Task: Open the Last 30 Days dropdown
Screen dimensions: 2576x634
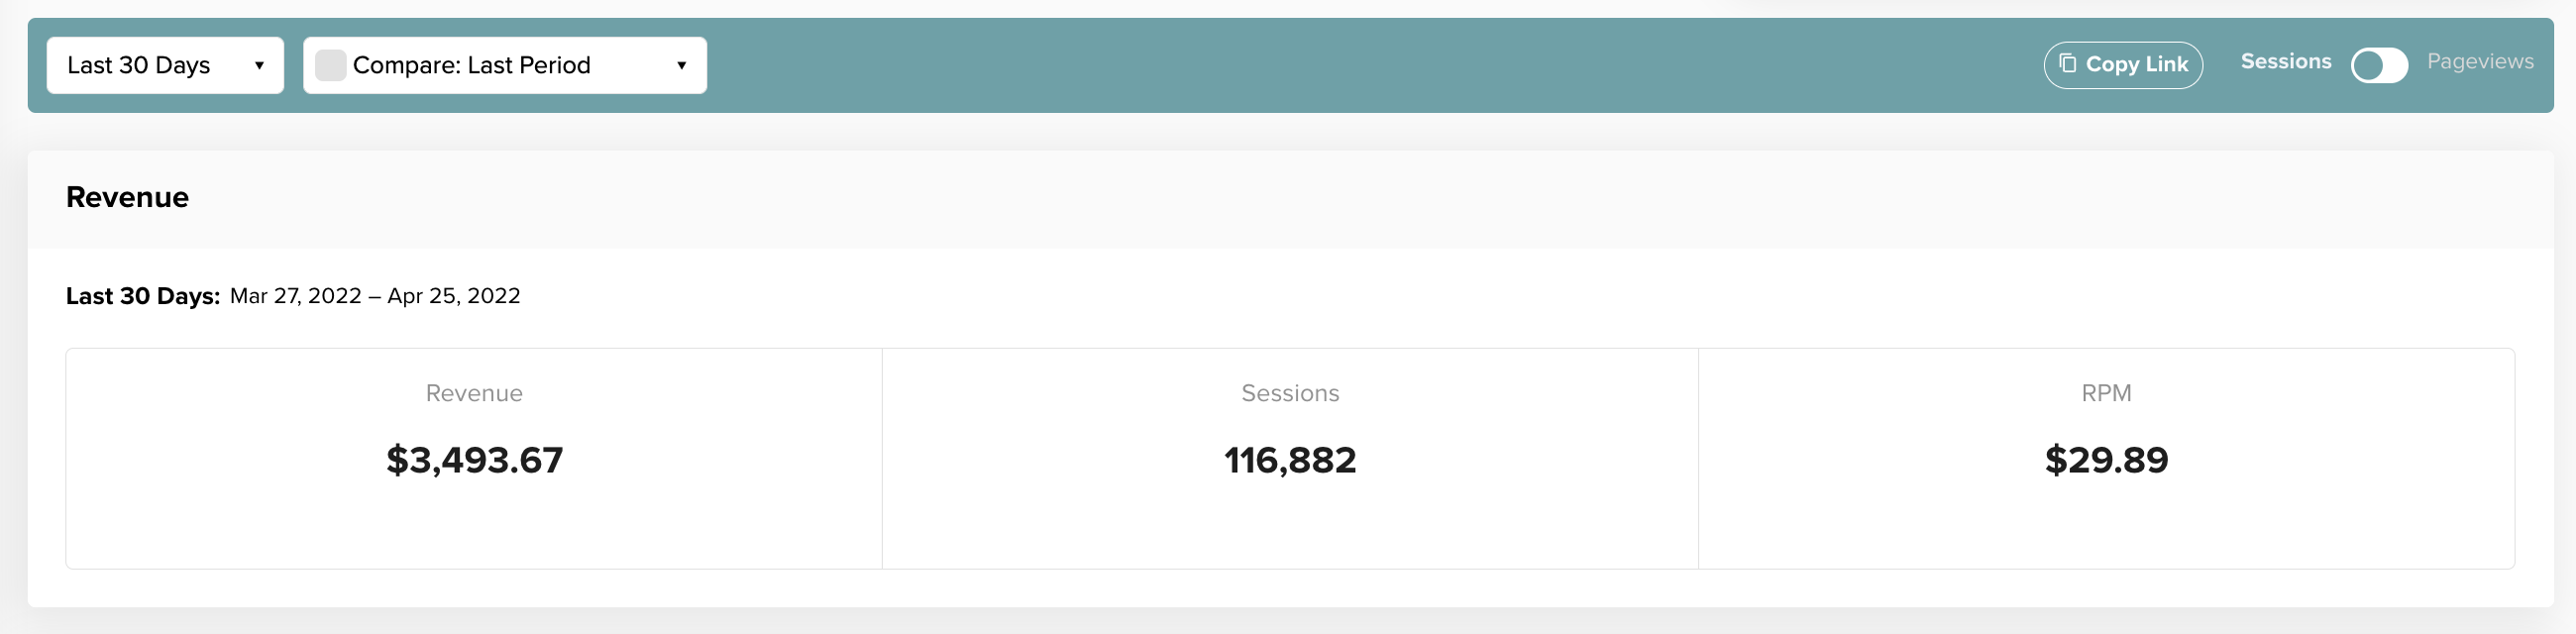Action: [165, 65]
